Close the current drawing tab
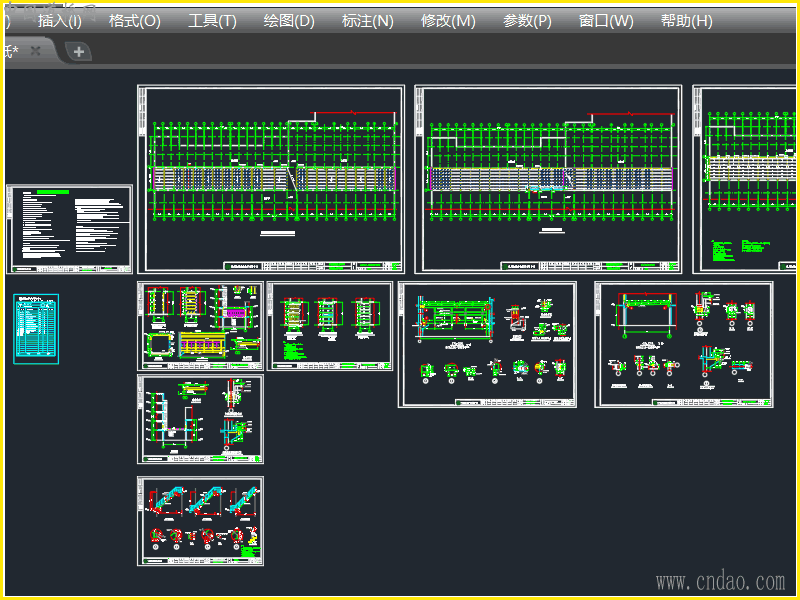Screen dimensions: 800x600 click(35, 51)
